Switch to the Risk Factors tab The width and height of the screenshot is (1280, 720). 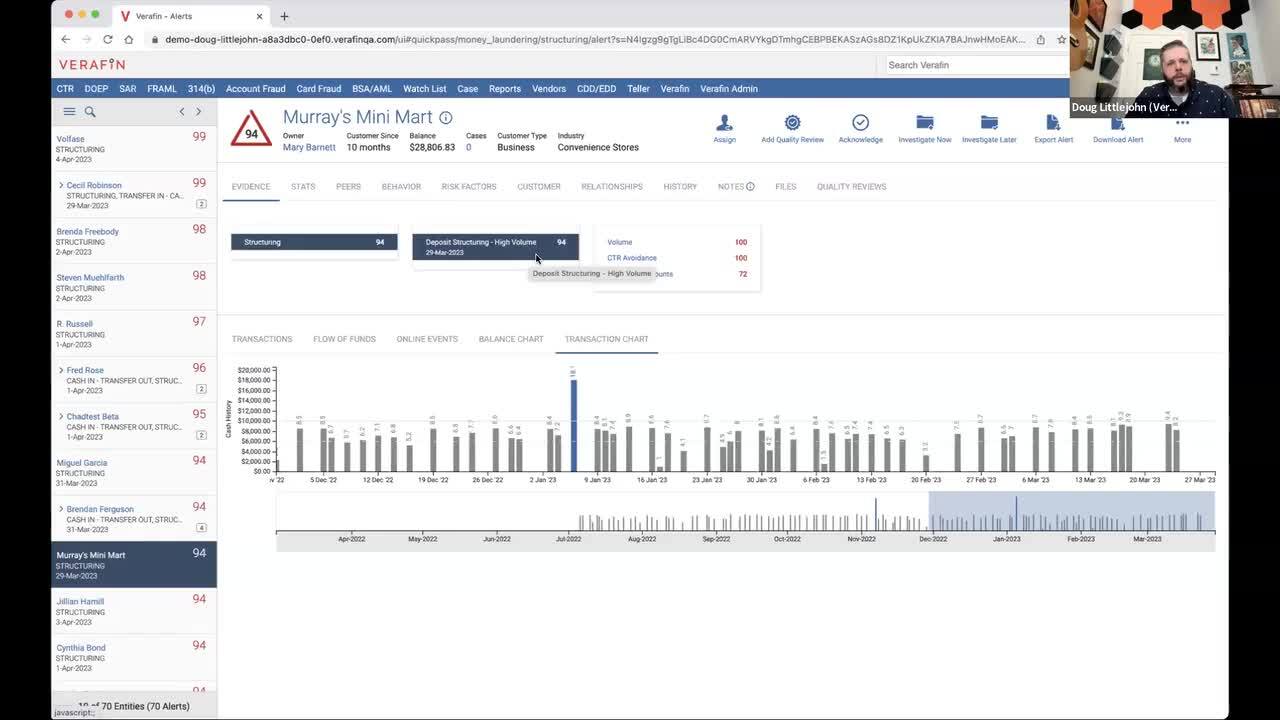468,187
